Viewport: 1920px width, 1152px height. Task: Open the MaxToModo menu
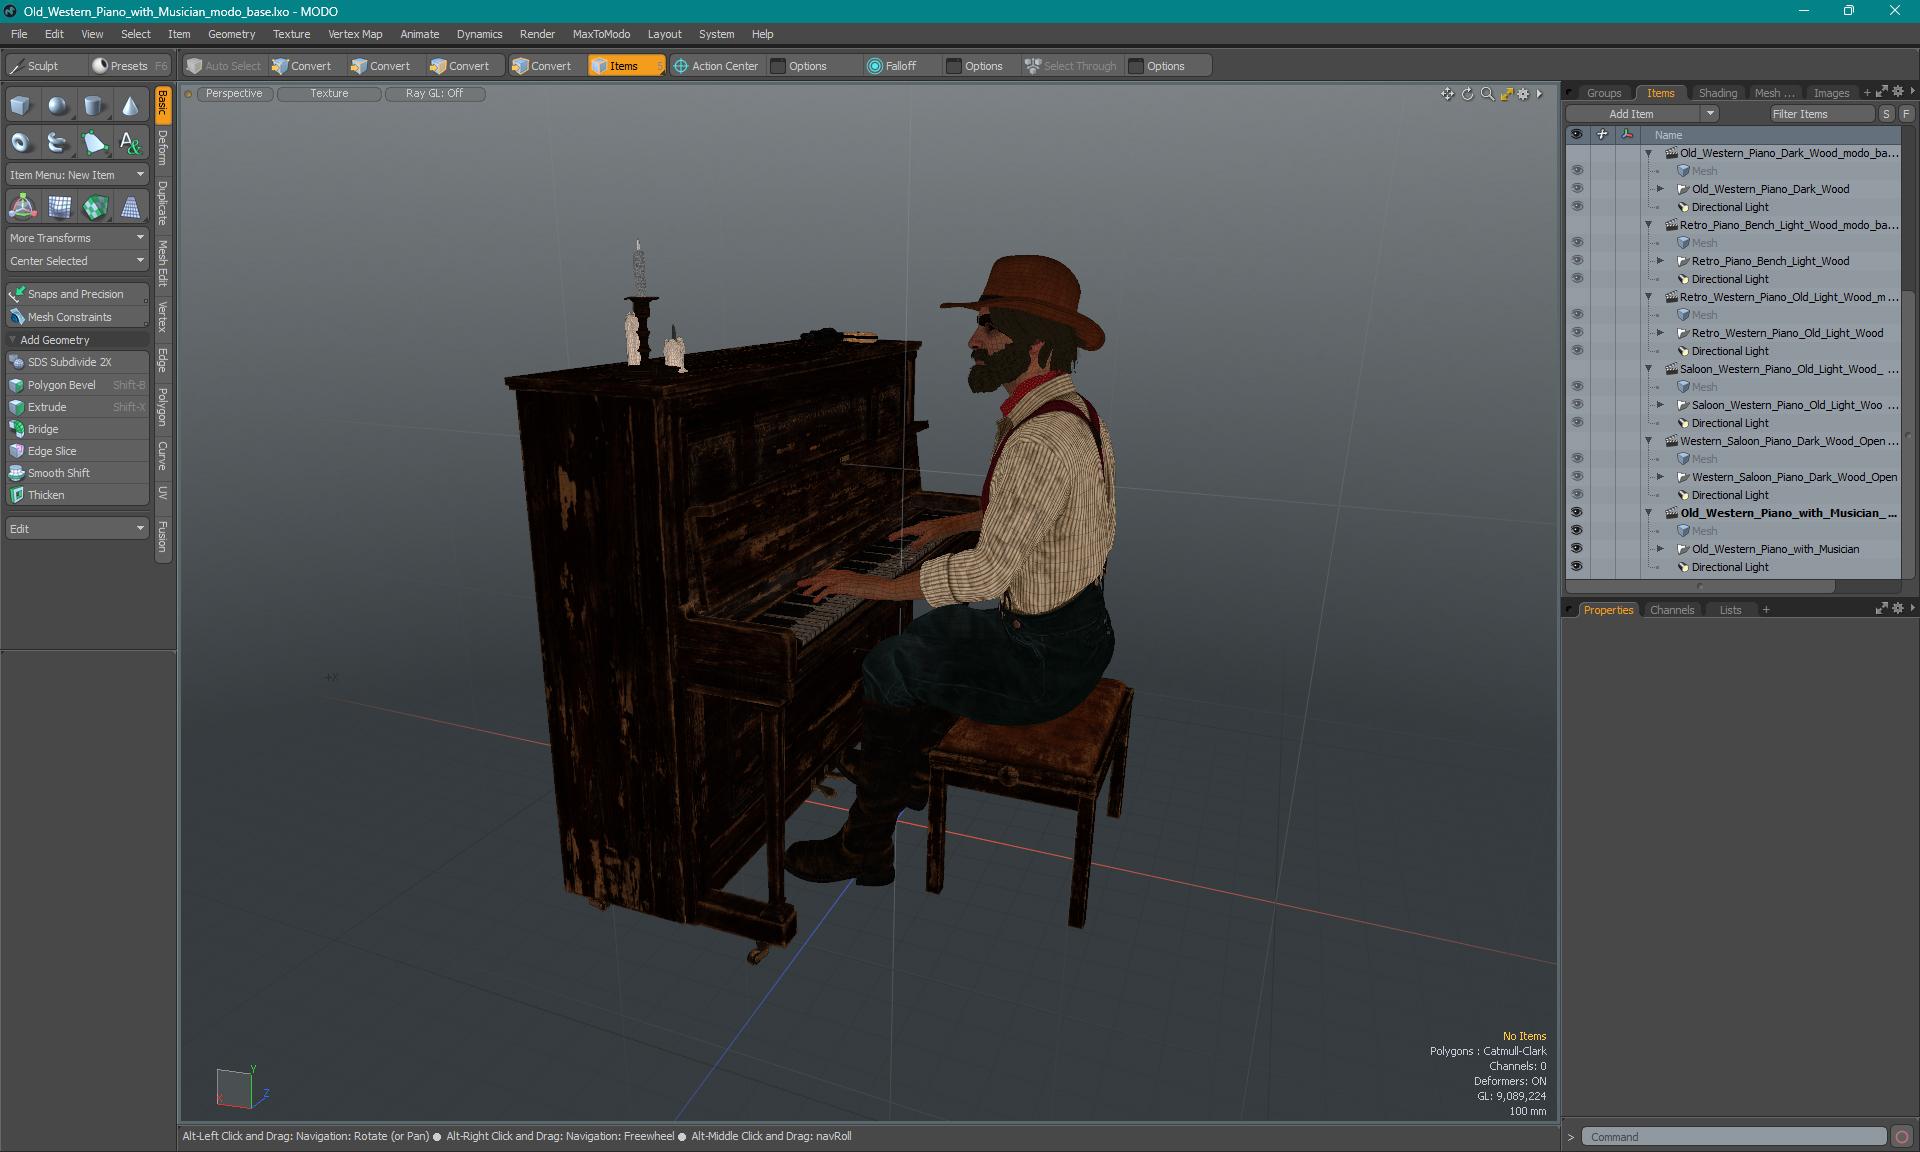[601, 34]
